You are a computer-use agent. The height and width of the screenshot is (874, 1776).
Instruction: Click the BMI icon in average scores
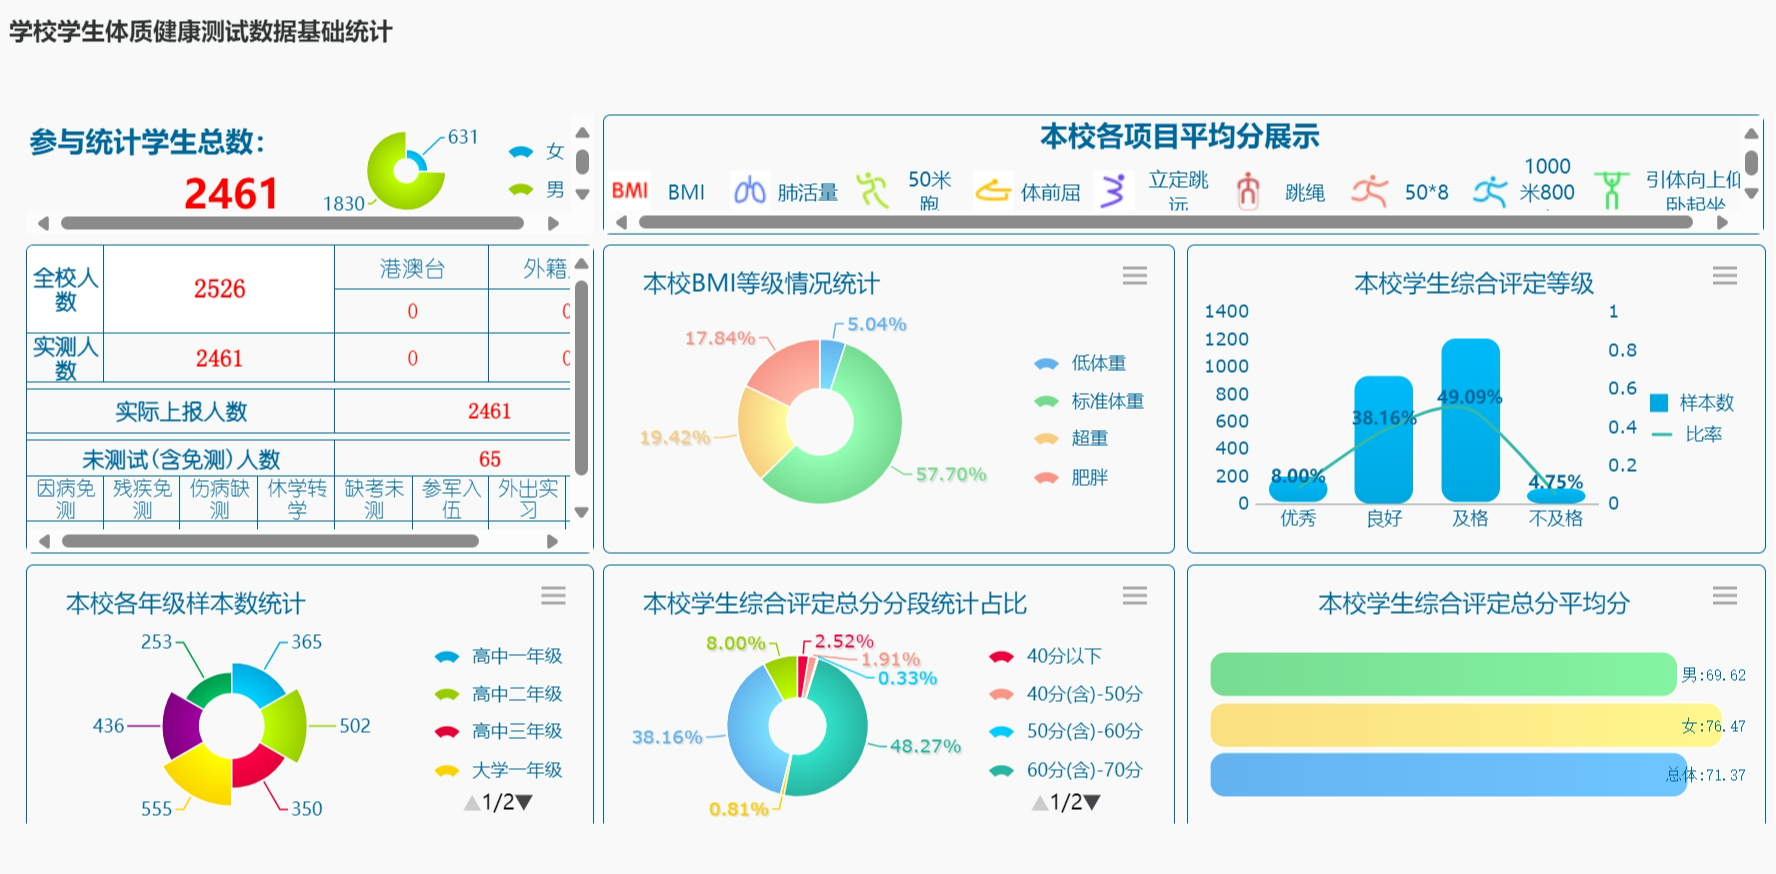(630, 191)
